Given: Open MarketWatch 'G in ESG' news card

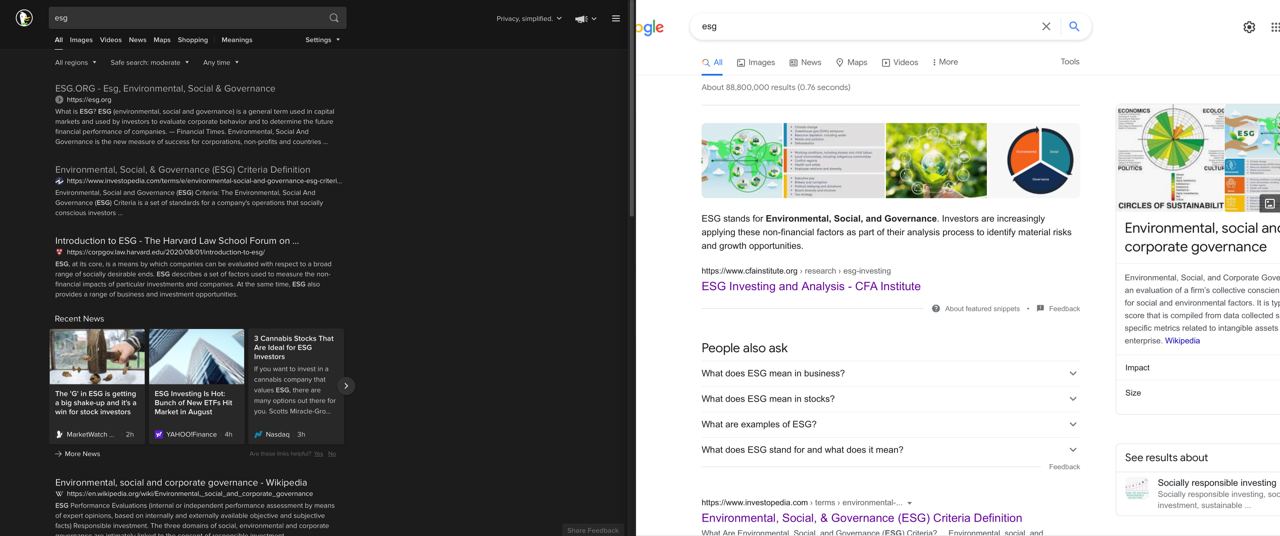Looking at the screenshot, I should (x=97, y=386).
